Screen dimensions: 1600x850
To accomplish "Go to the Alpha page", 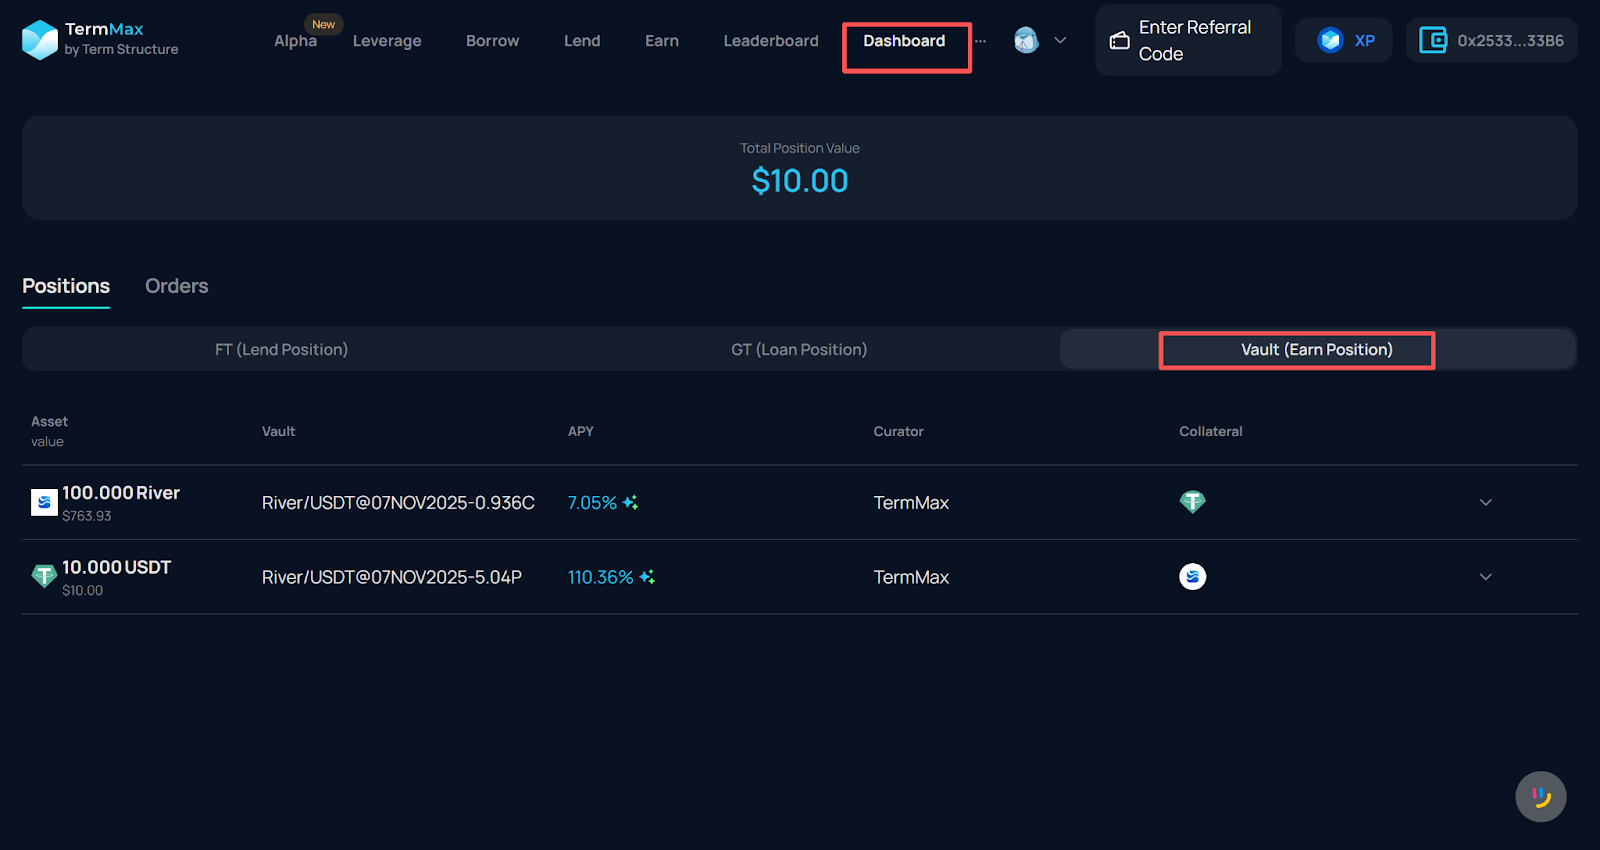I will [295, 41].
